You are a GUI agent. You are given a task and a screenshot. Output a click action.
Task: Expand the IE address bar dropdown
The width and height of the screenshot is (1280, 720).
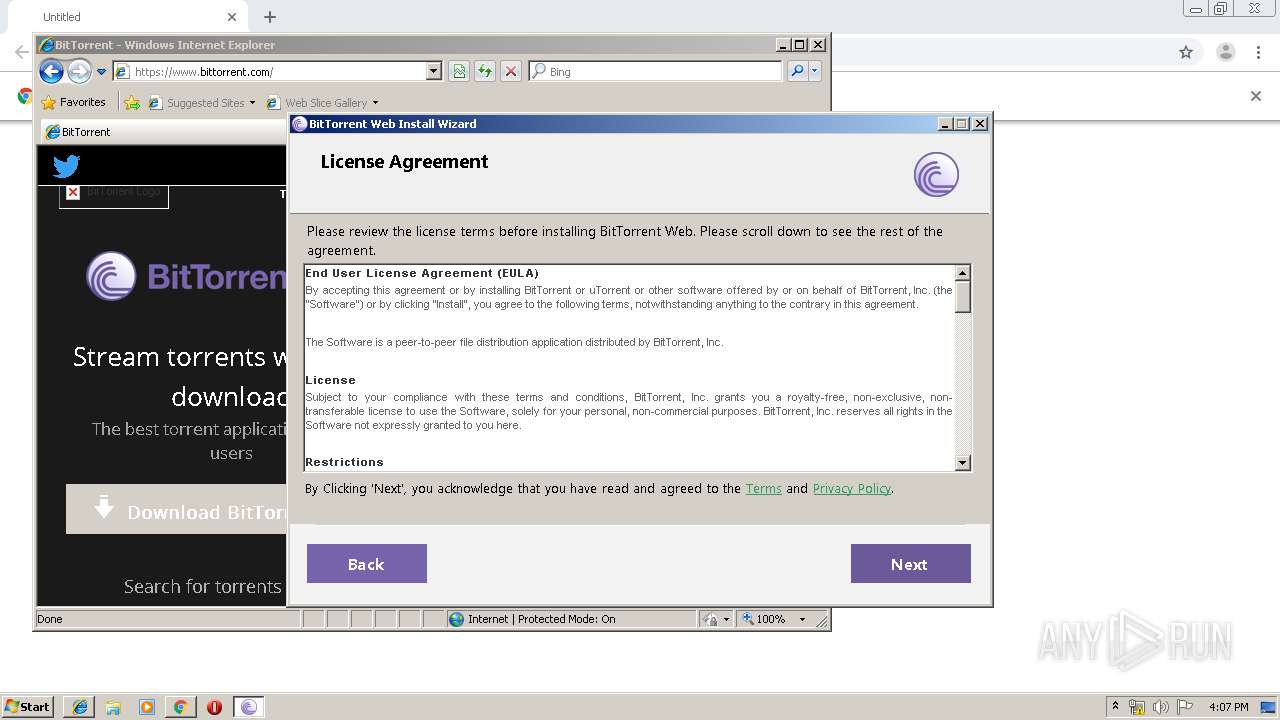pyautogui.click(x=433, y=72)
